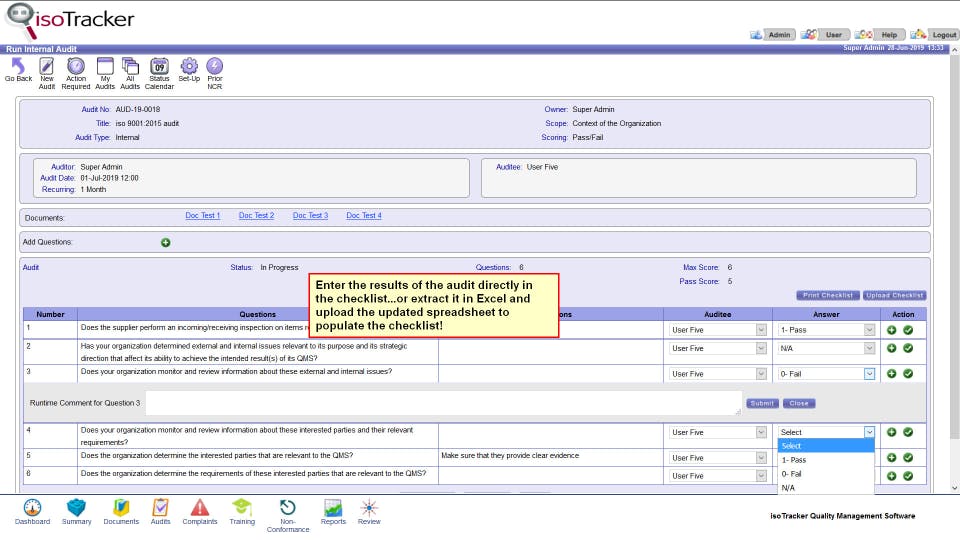Viewport: 960px width, 540px height.
Task: Click Upload Checklist button
Action: coord(894,295)
